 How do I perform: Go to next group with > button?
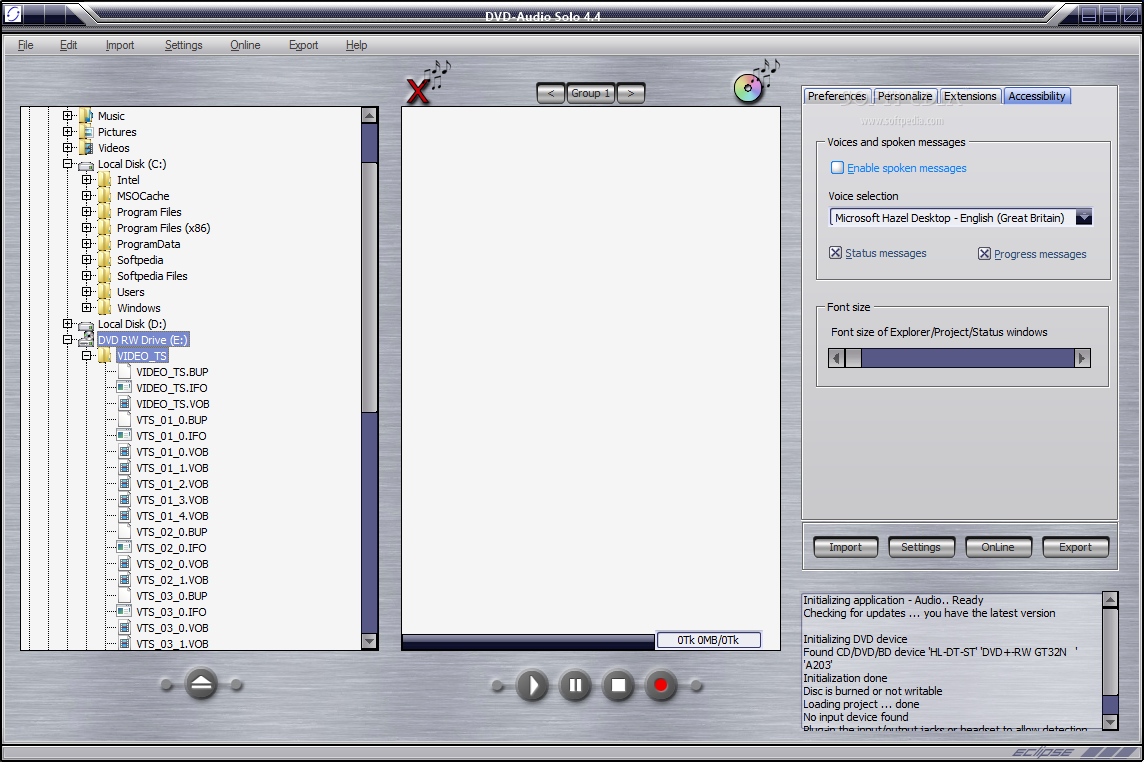631,93
